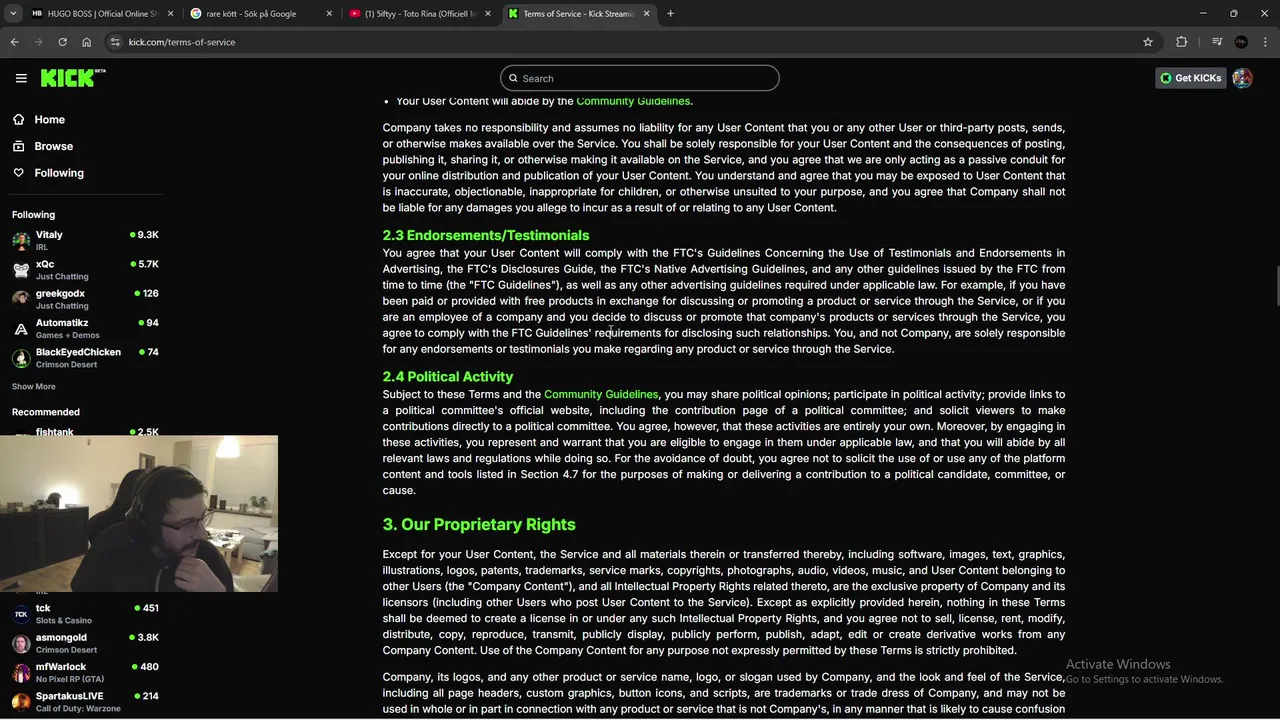Image resolution: width=1280 pixels, height=720 pixels.
Task: Close the HUGO BOSS tab
Action: coord(170,14)
